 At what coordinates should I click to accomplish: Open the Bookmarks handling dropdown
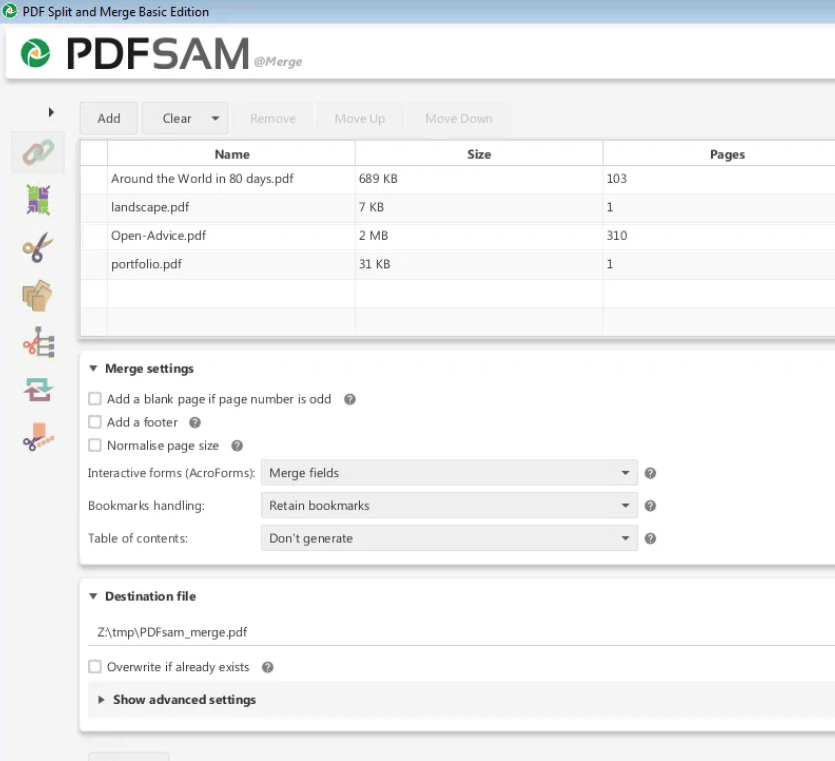(446, 505)
